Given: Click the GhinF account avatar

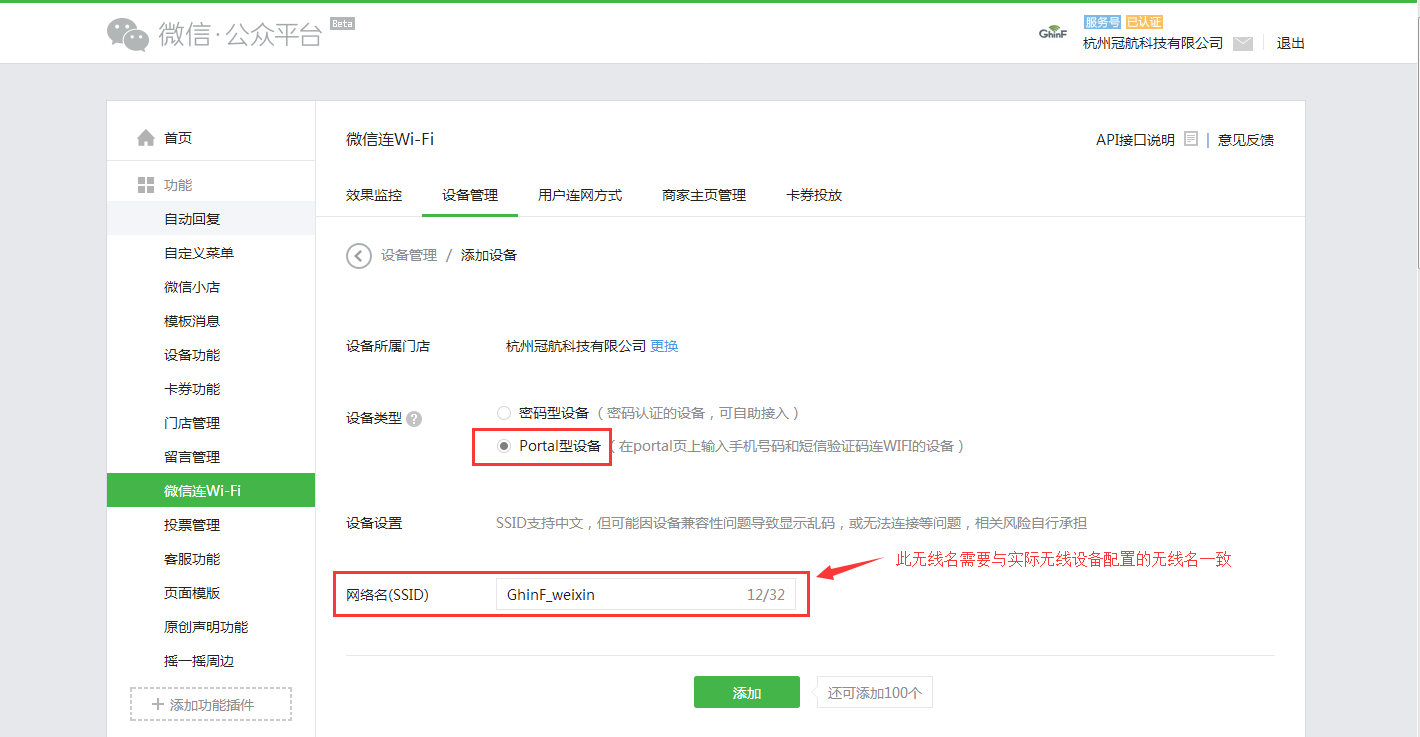Looking at the screenshot, I should click(x=1053, y=33).
